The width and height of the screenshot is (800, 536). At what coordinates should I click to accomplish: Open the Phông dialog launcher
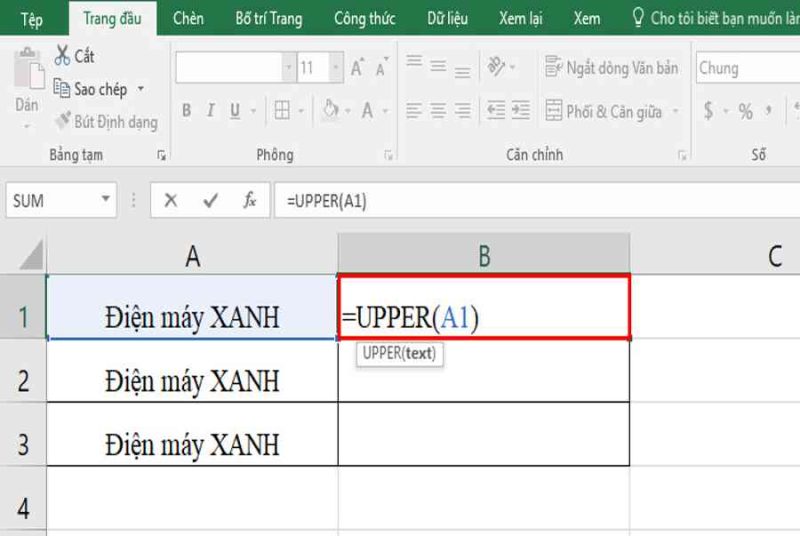[x=388, y=156]
